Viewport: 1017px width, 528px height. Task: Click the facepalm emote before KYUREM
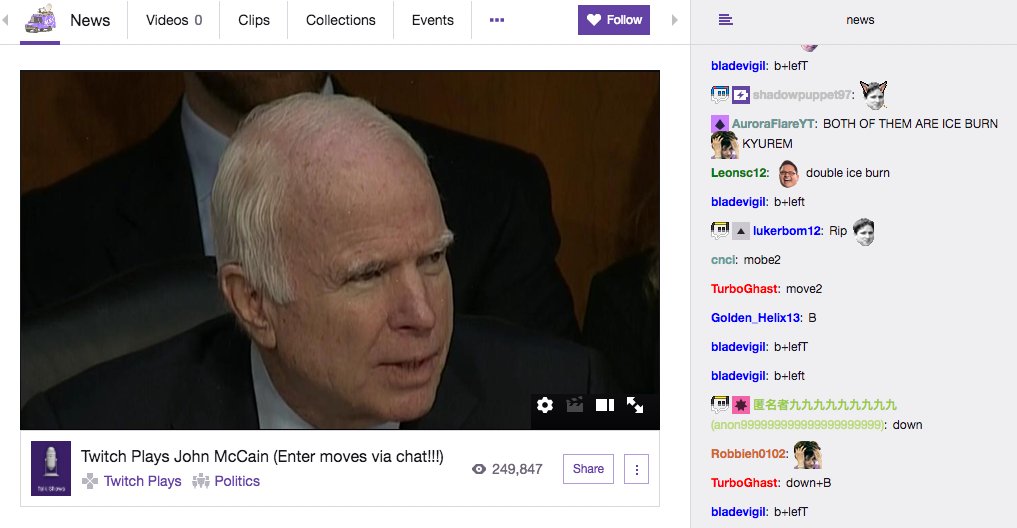[724, 145]
